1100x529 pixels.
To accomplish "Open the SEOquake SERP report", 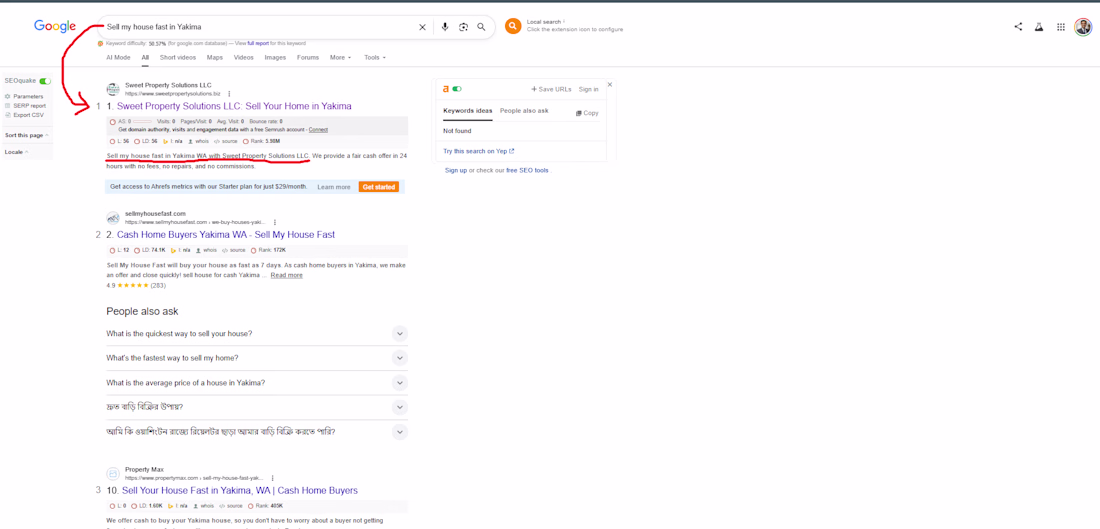I will click(x=29, y=106).
